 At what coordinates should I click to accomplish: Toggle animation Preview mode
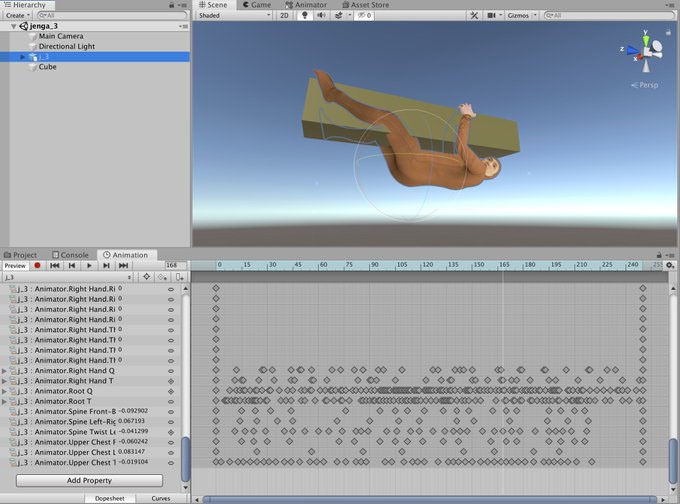click(14, 266)
